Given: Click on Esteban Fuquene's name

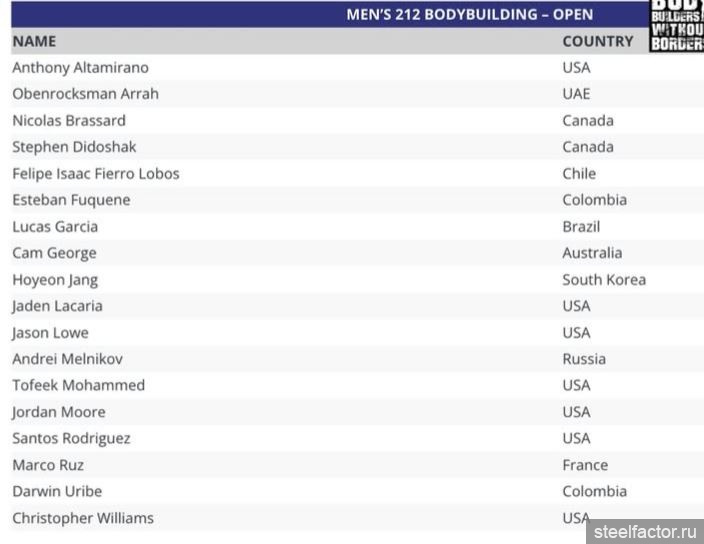Looking at the screenshot, I should [x=71, y=200].
